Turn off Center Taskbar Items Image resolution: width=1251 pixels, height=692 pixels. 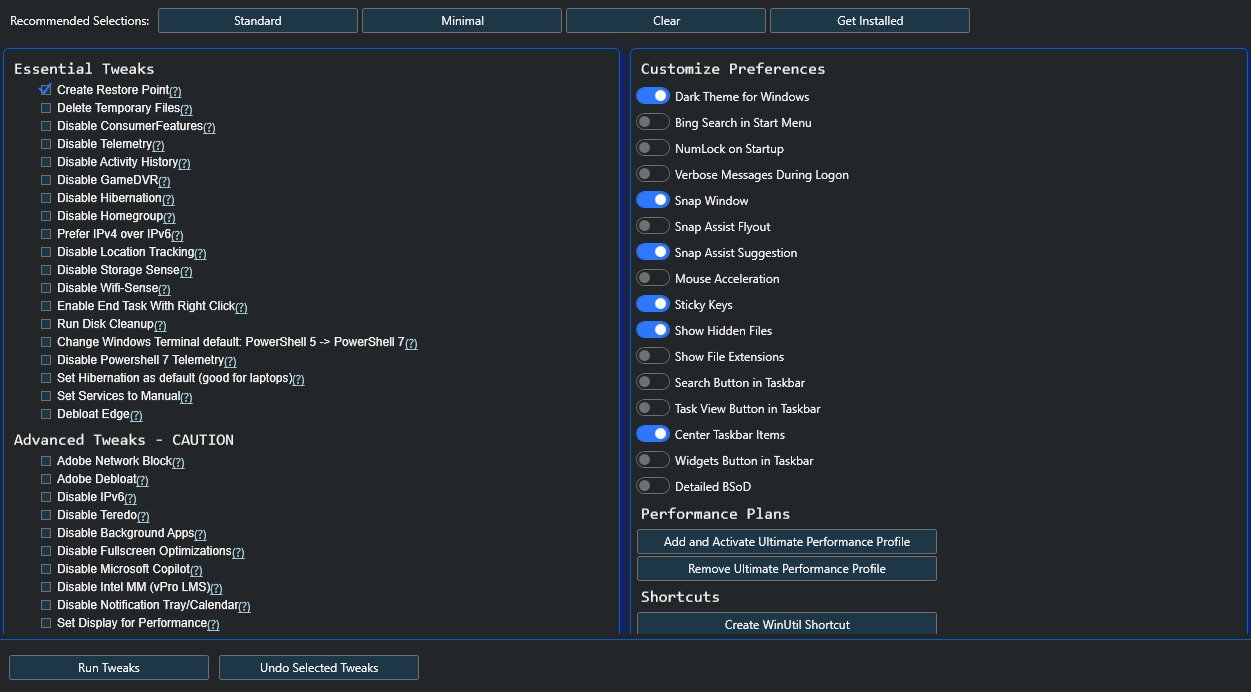coord(653,434)
